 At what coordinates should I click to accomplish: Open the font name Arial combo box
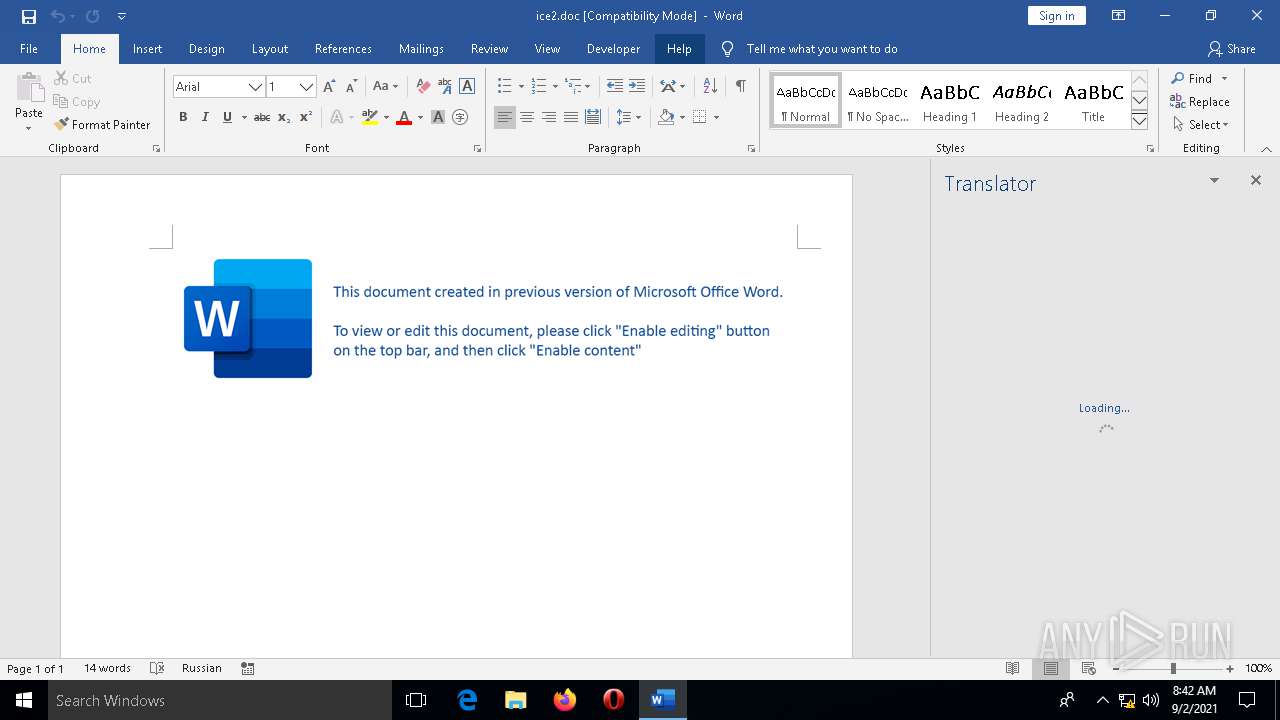pyautogui.click(x=219, y=87)
